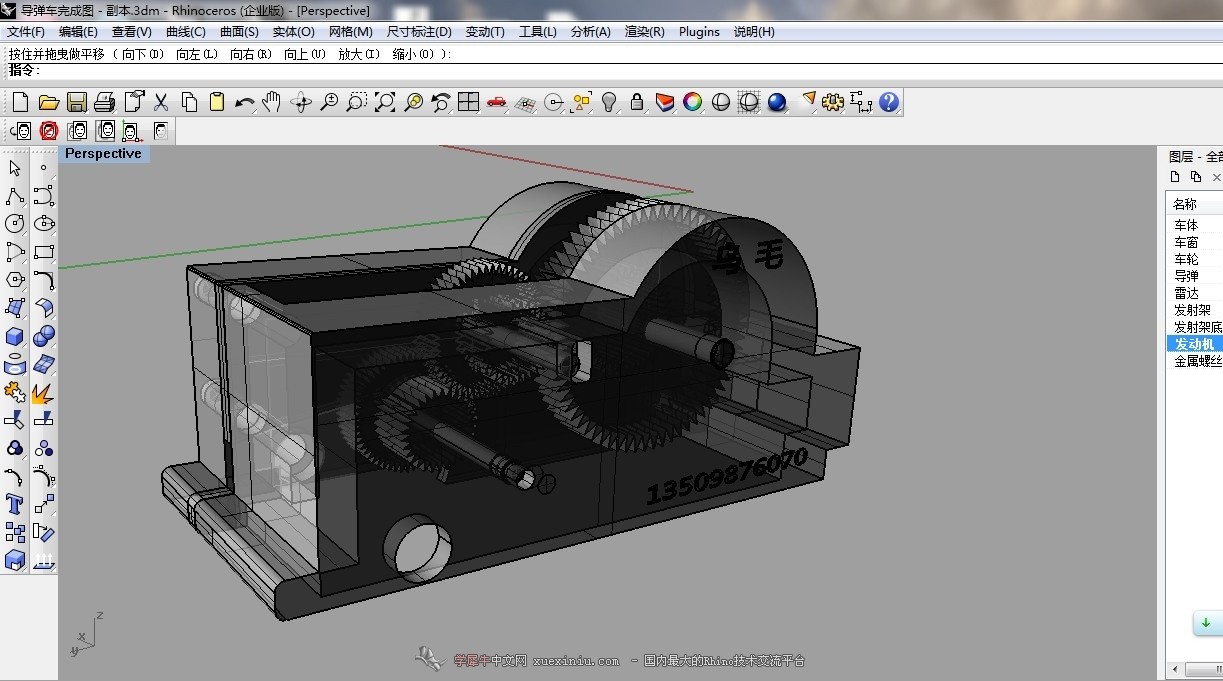The height and width of the screenshot is (681, 1223).
Task: Select the Circle tool in sidebar
Action: tap(15, 224)
